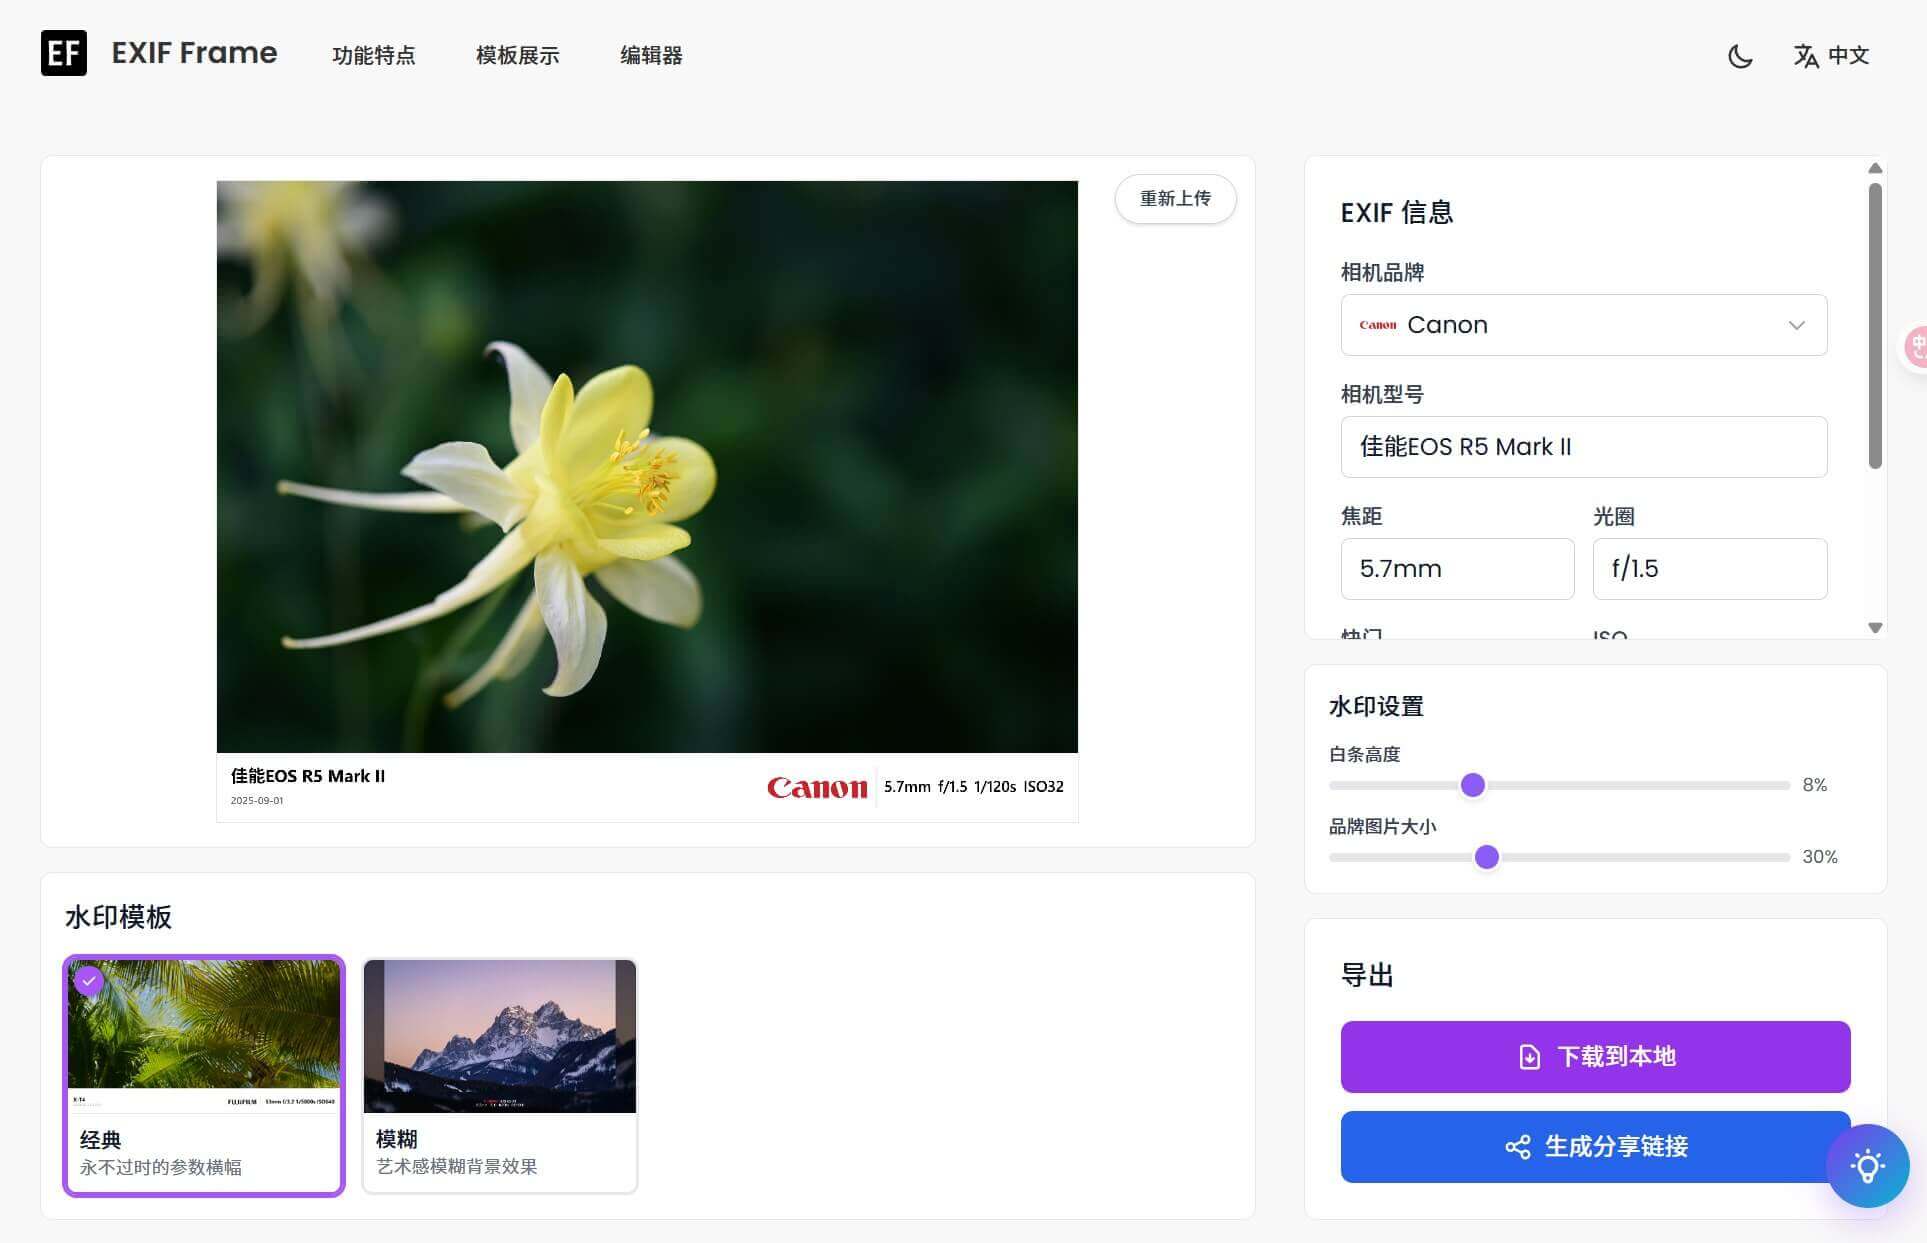Click the 重新上传 button

pyautogui.click(x=1175, y=199)
